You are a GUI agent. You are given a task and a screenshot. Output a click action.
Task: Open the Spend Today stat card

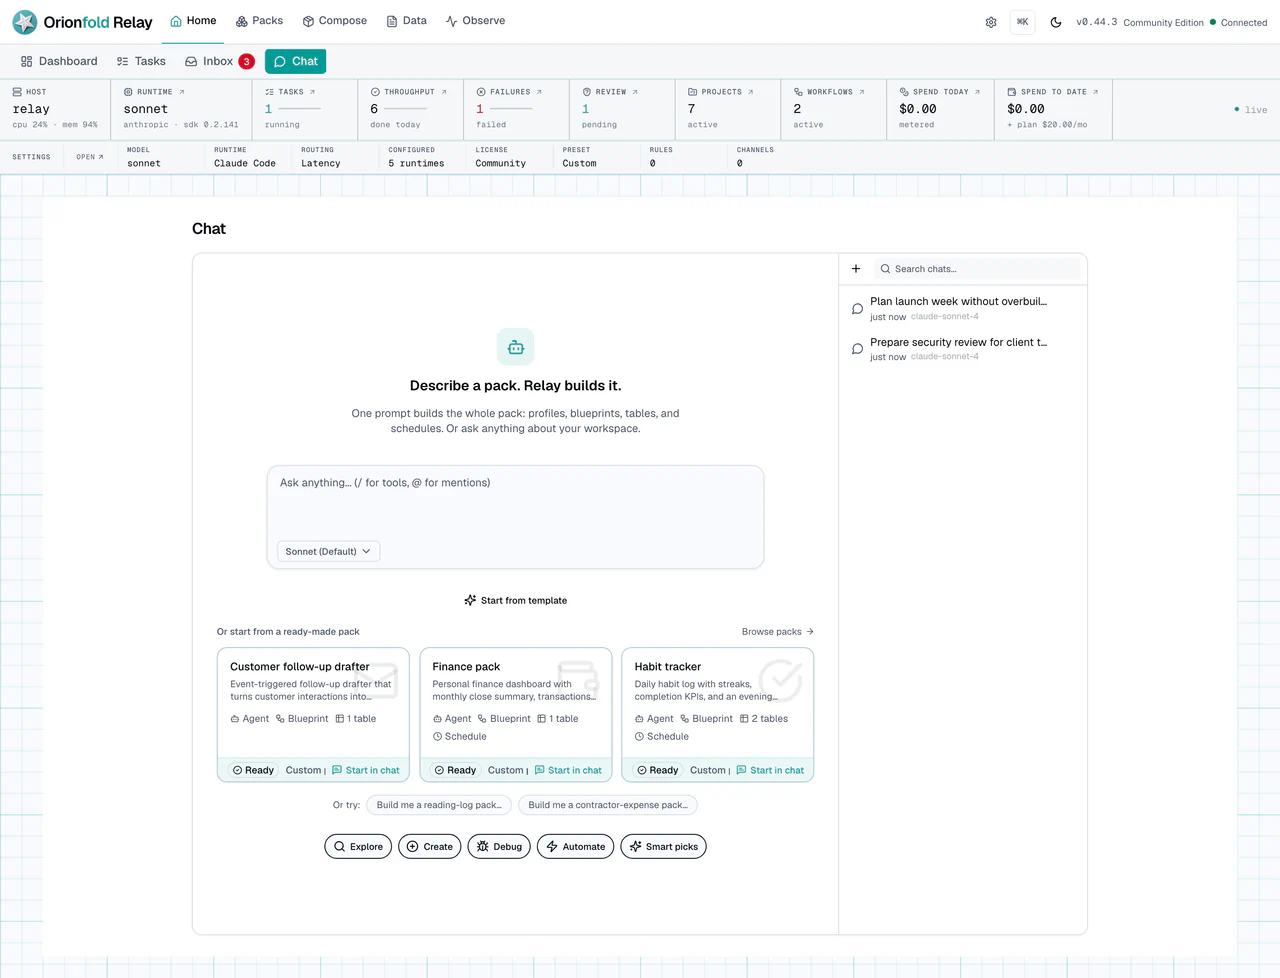tap(941, 108)
